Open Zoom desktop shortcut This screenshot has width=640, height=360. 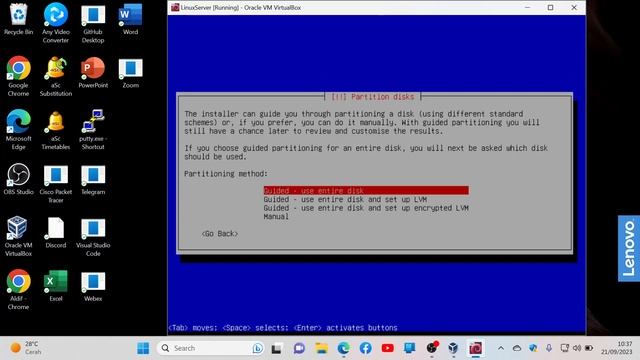click(x=130, y=73)
